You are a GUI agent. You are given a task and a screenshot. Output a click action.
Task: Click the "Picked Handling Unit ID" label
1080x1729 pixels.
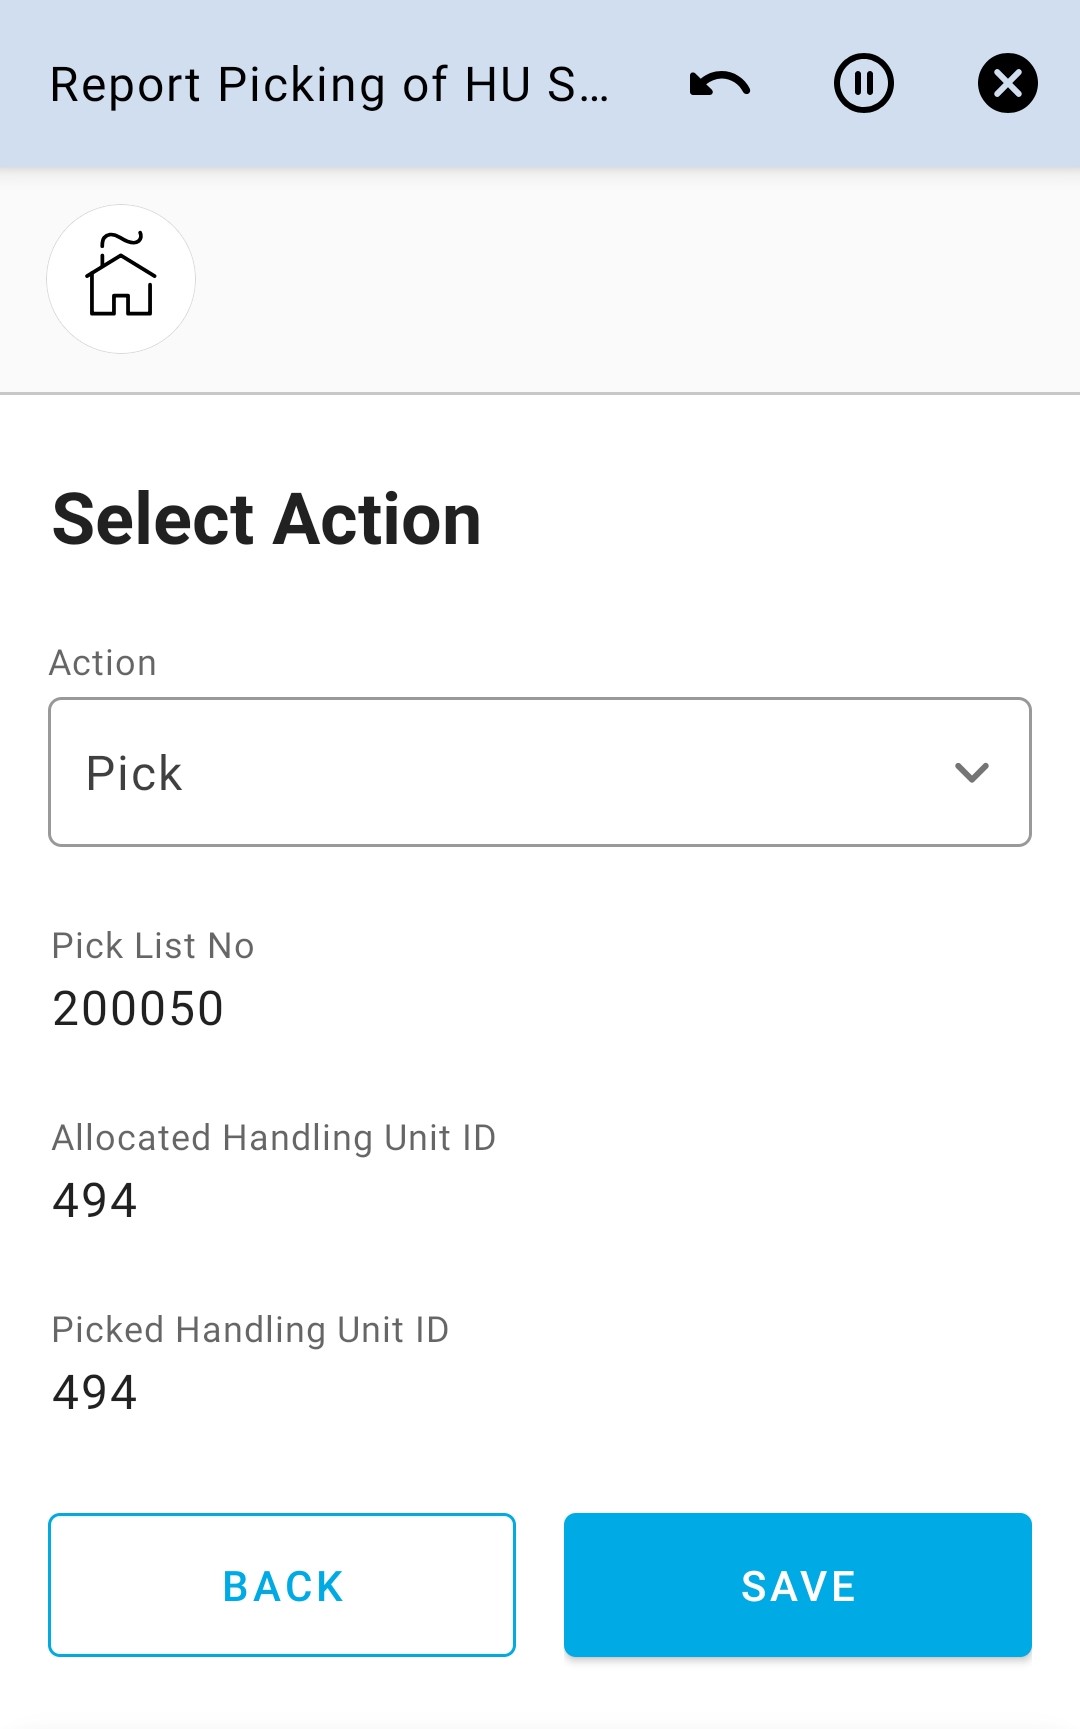(250, 1330)
